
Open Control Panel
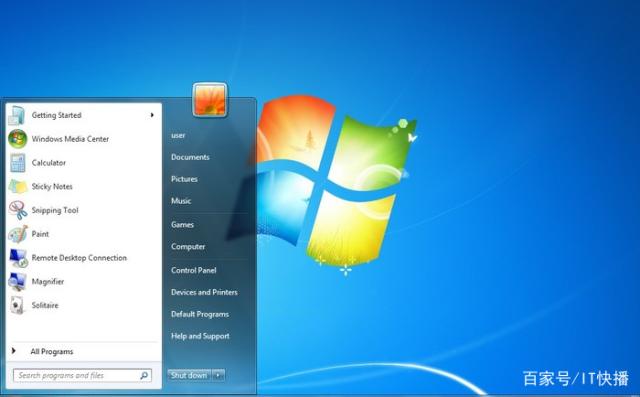[194, 270]
